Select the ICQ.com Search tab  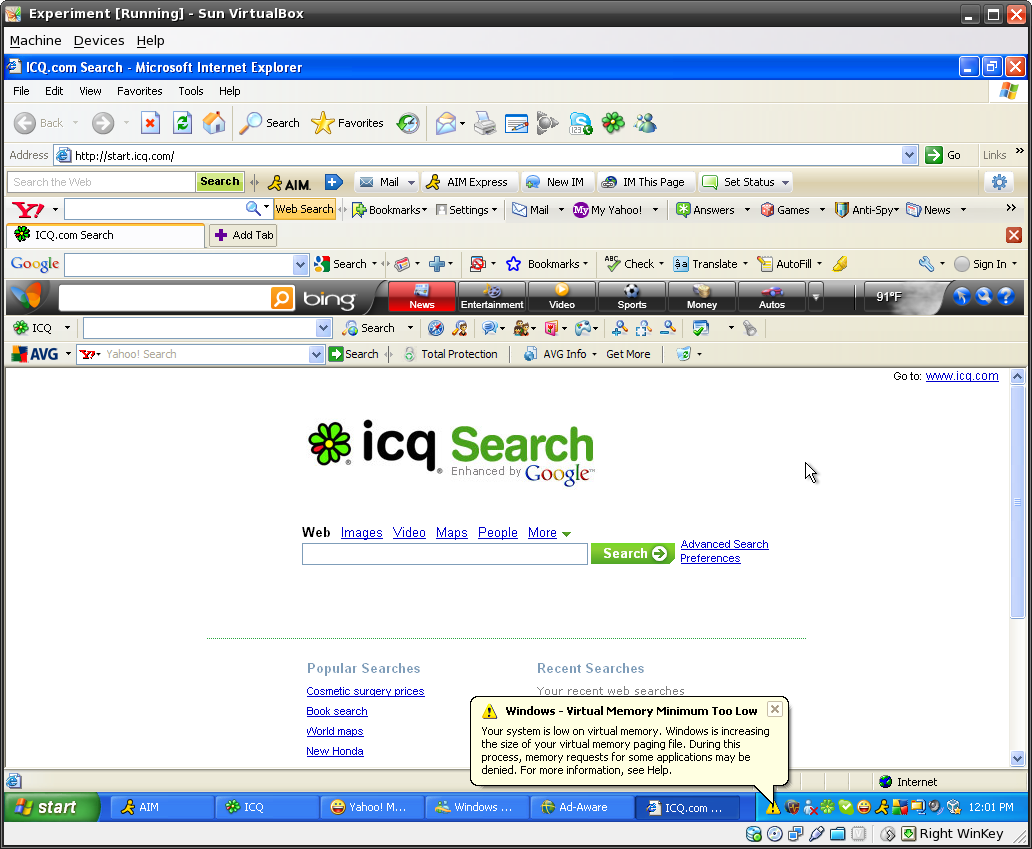tap(105, 235)
